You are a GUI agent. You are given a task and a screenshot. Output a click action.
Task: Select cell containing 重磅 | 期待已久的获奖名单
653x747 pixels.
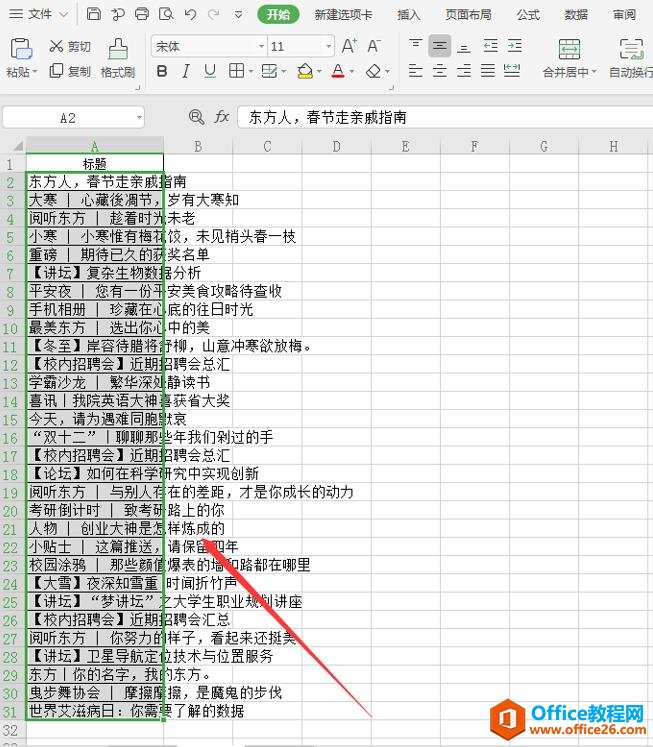95,254
